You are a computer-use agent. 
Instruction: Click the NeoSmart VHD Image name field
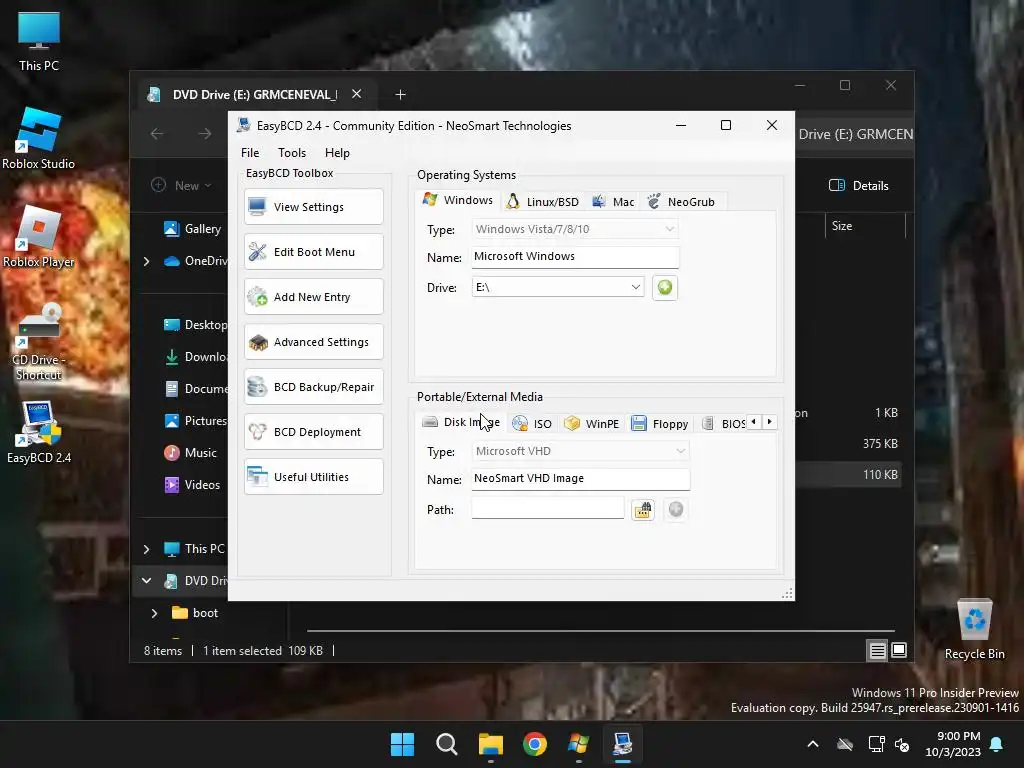(580, 479)
